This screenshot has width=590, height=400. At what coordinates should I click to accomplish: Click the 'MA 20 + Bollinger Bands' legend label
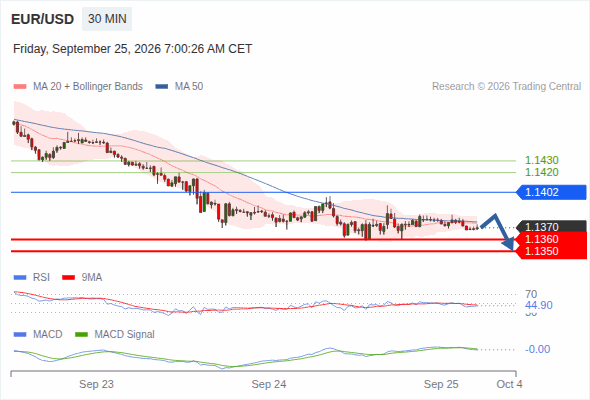pyautogui.click(x=88, y=87)
